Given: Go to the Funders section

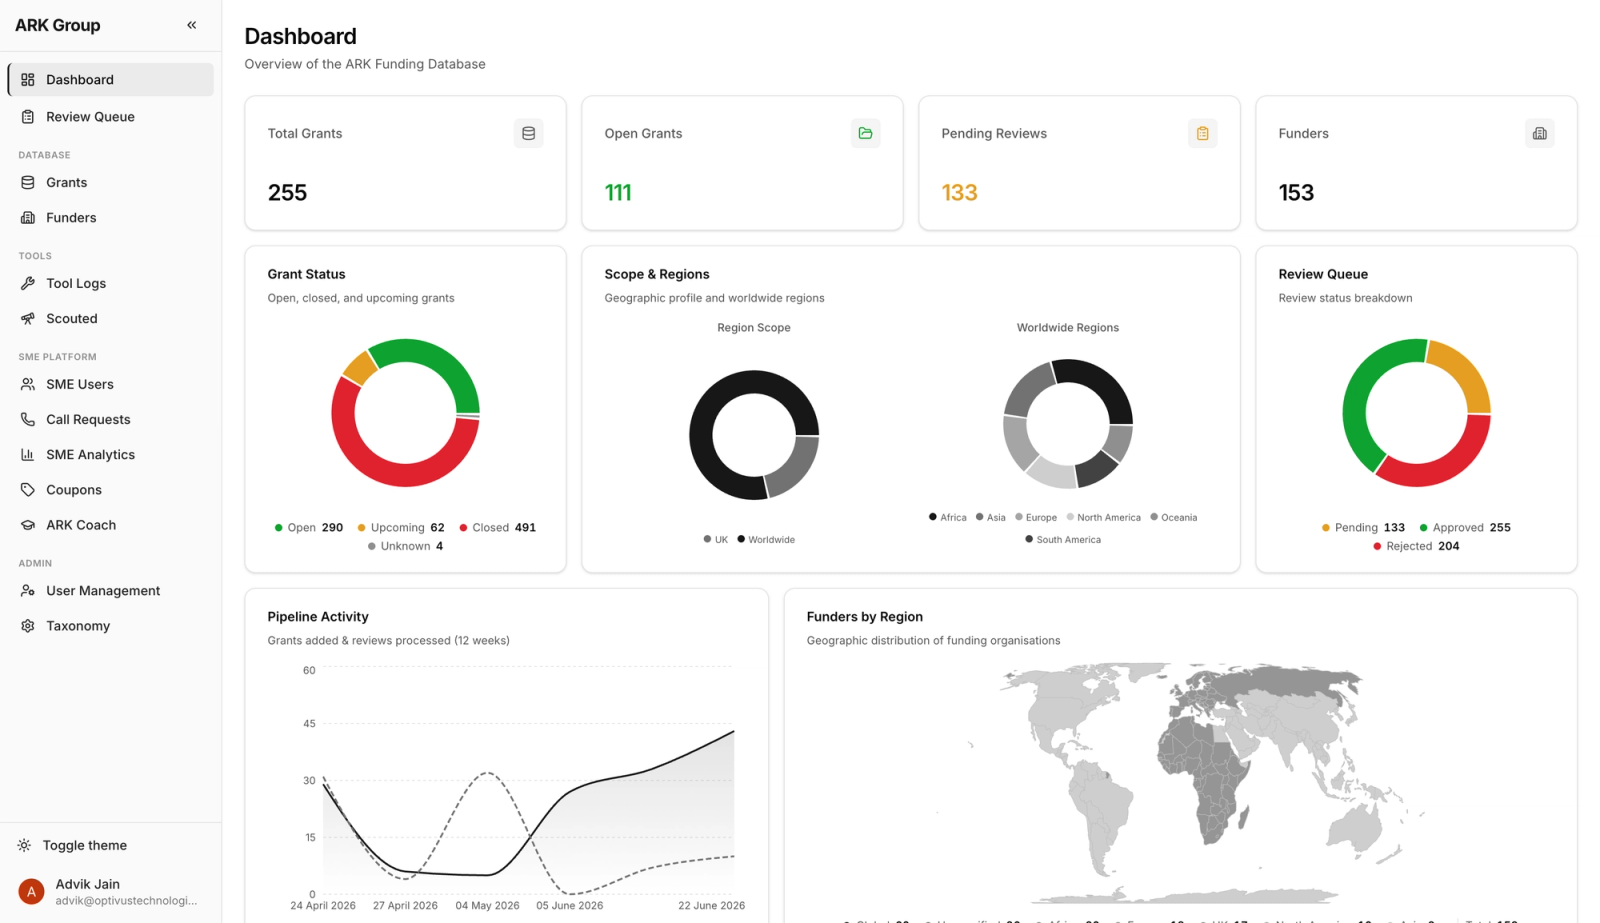Looking at the screenshot, I should [x=110, y=218].
